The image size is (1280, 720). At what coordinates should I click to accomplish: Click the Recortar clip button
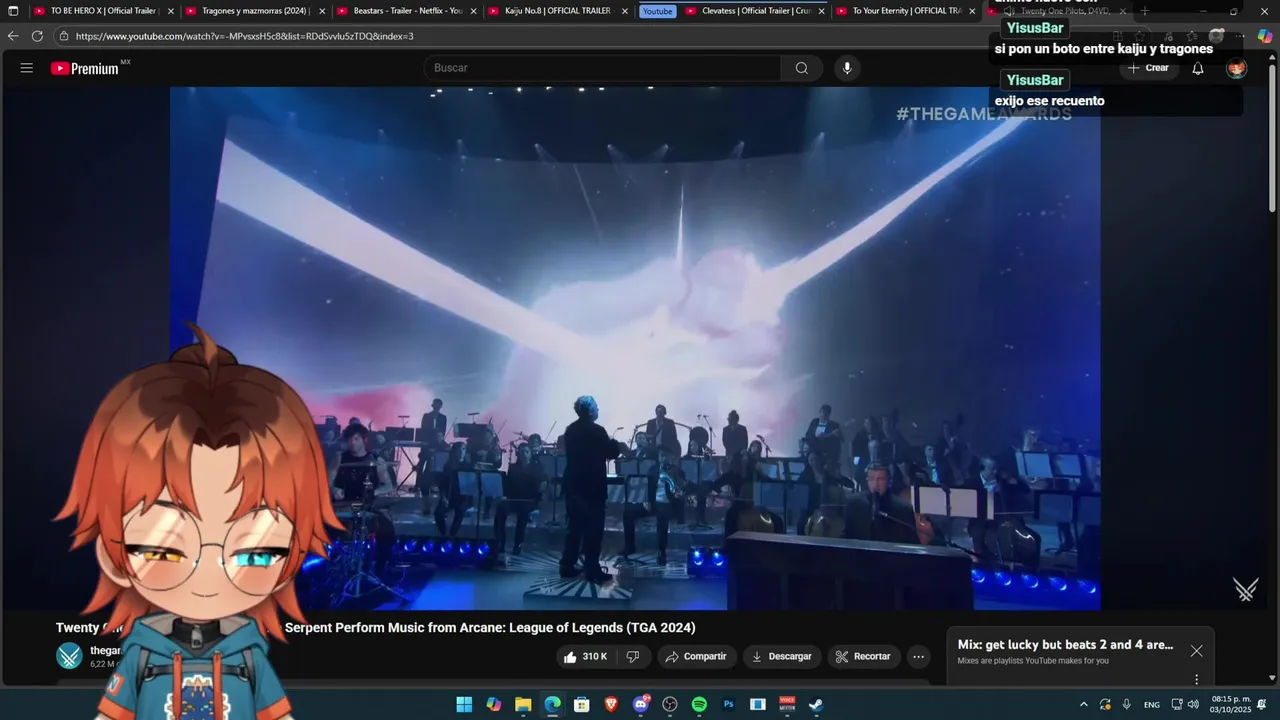click(863, 657)
